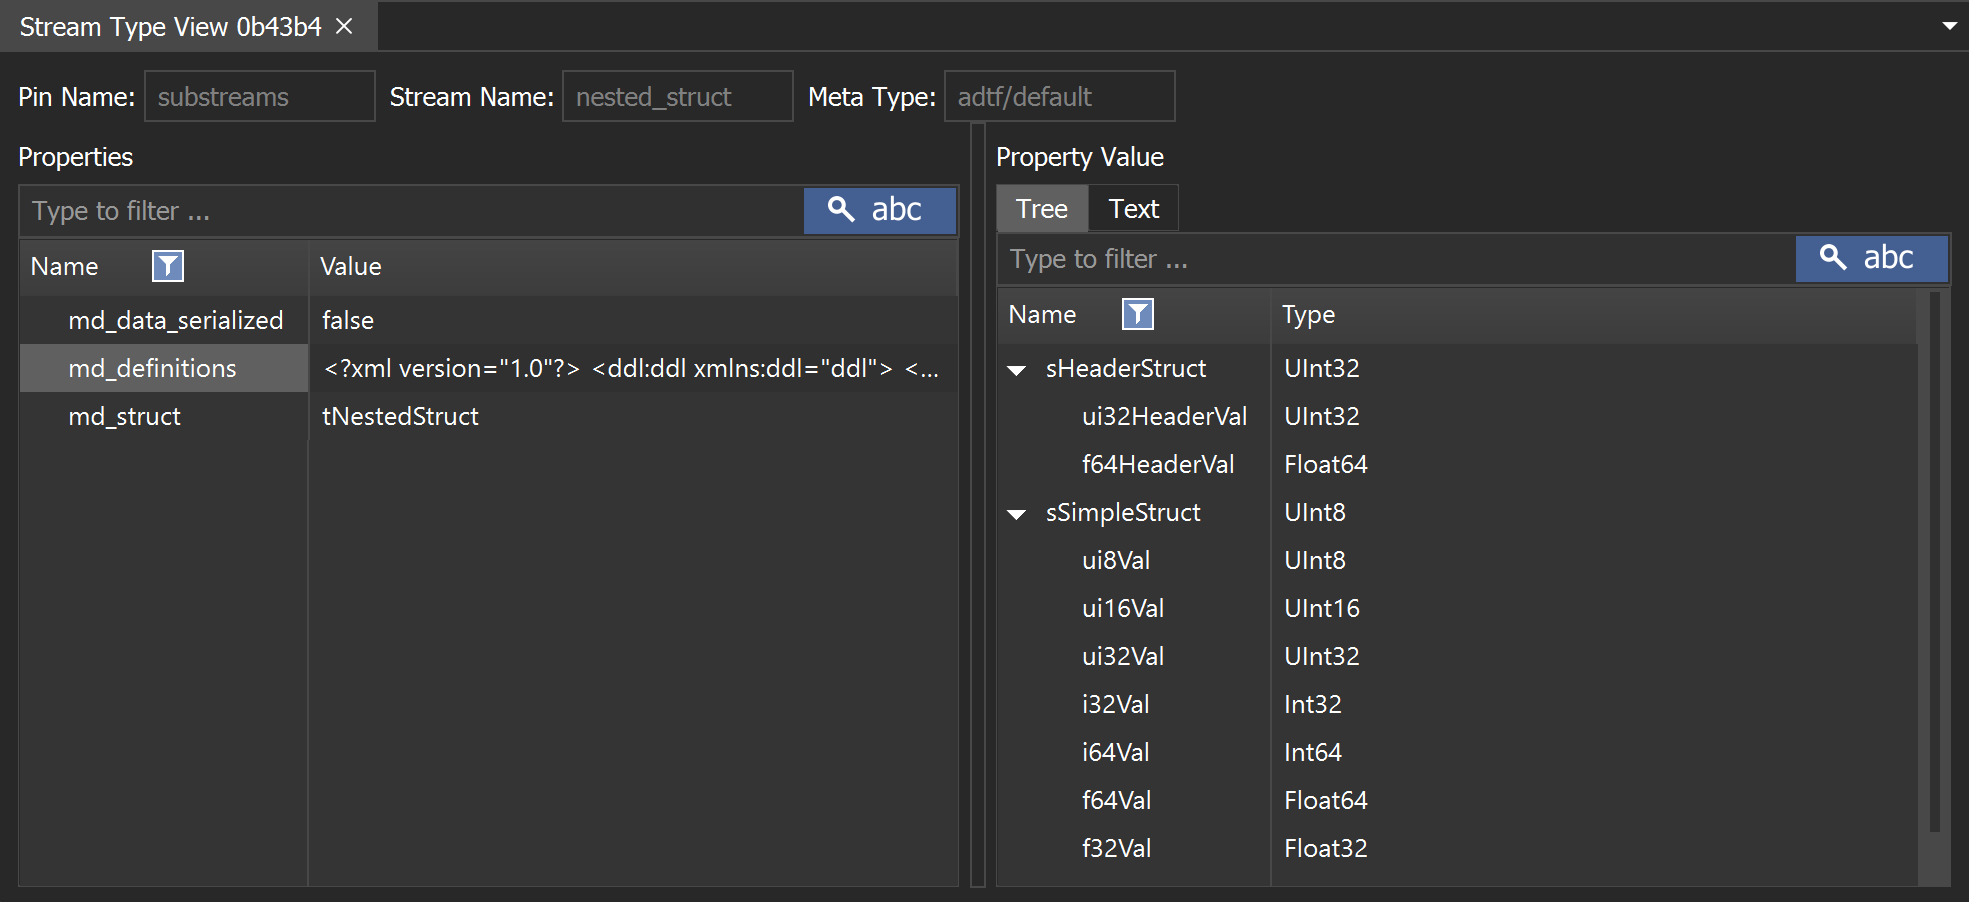Collapse the sHeaderStruct tree node
The image size is (1969, 902).
pyautogui.click(x=1017, y=370)
